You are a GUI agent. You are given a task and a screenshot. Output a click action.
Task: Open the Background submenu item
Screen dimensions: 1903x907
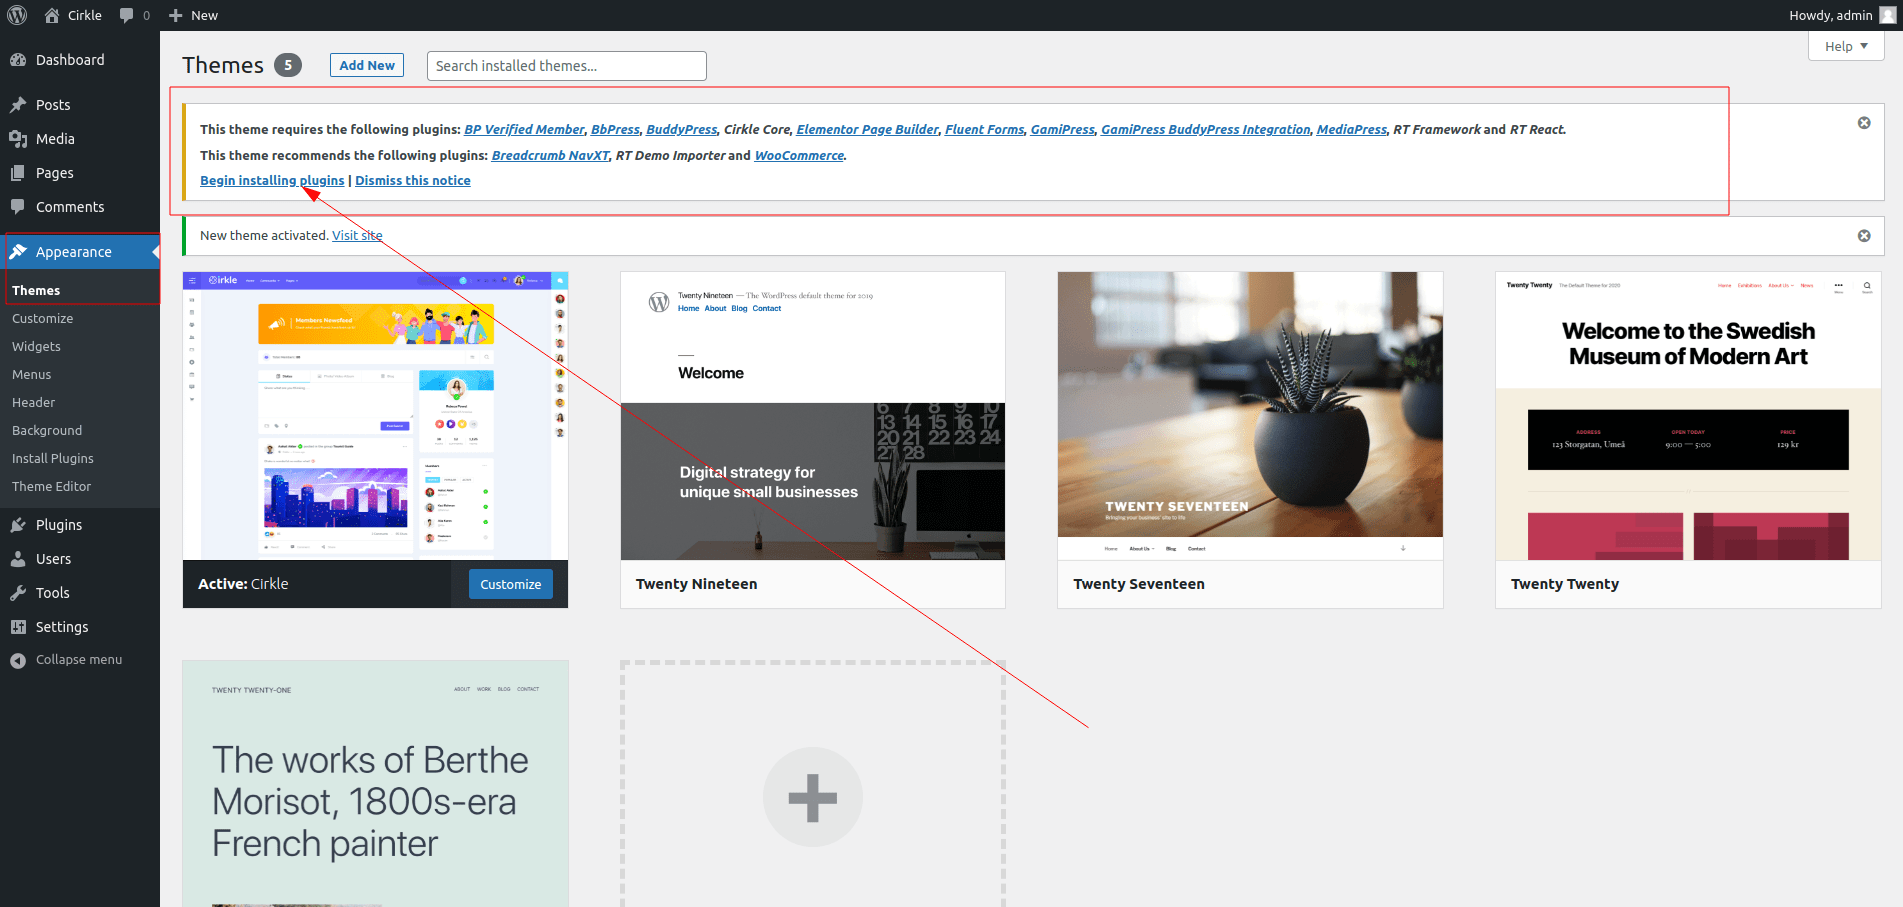point(47,430)
